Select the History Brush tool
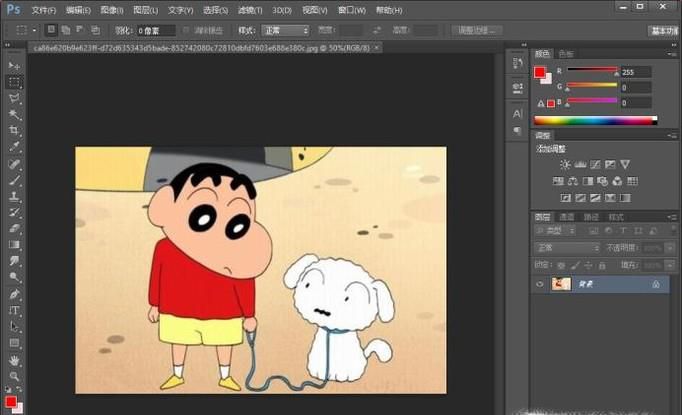The image size is (682, 415). tap(14, 212)
